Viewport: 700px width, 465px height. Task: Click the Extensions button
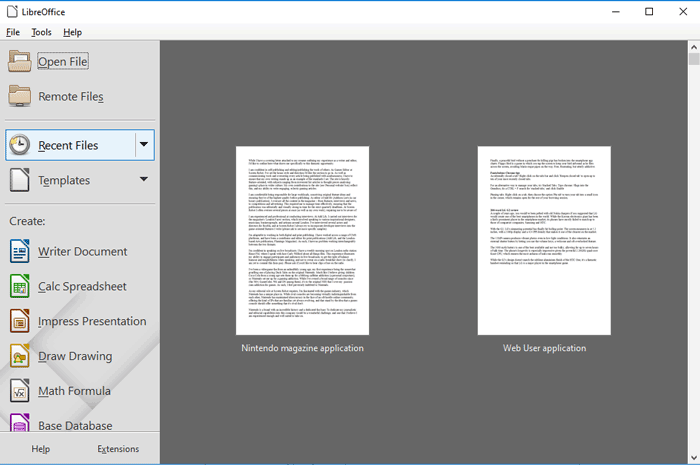(x=118, y=449)
